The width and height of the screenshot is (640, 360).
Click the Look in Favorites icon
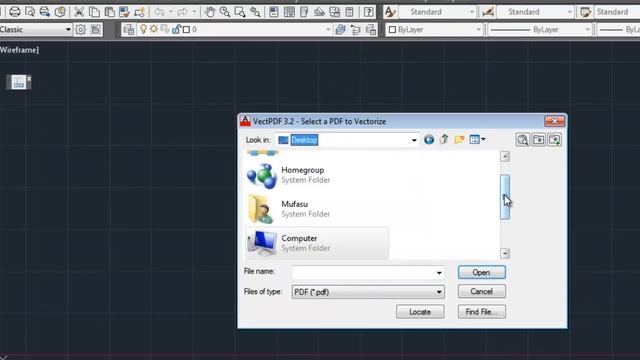(x=538, y=140)
